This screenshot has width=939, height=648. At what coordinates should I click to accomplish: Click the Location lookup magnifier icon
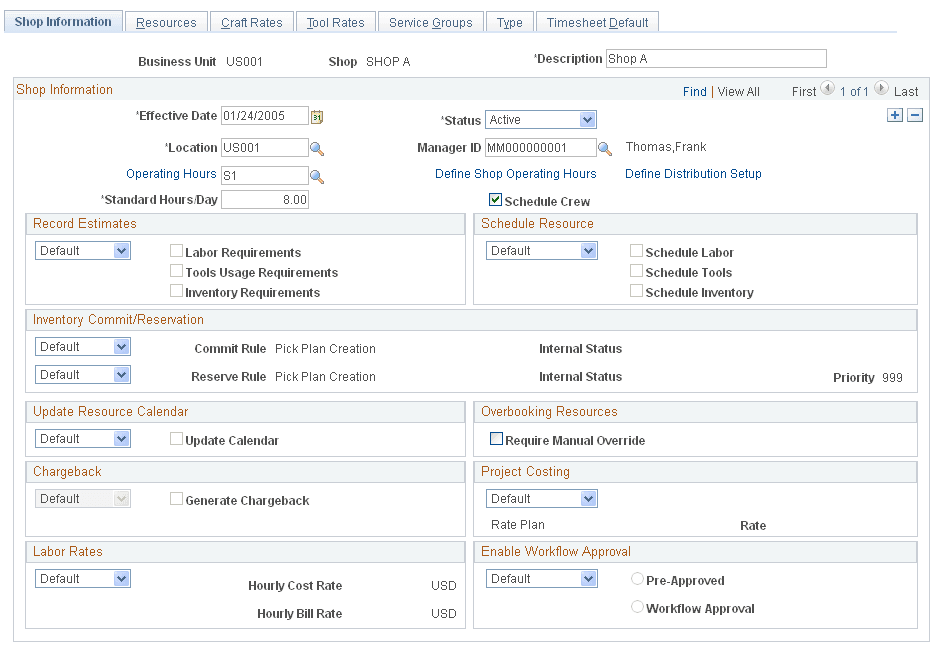pos(317,149)
